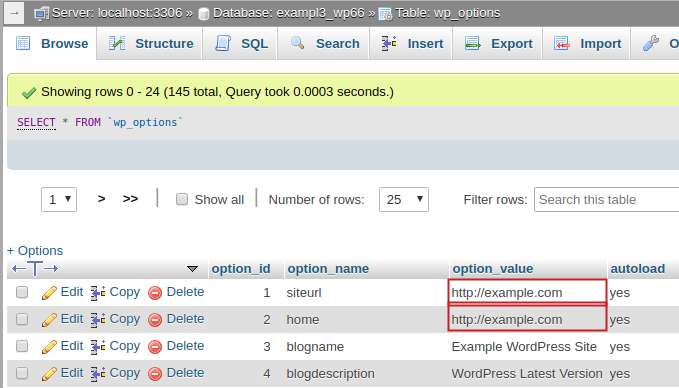Click the Search magnifier icon
The image size is (679, 388).
tap(297, 43)
